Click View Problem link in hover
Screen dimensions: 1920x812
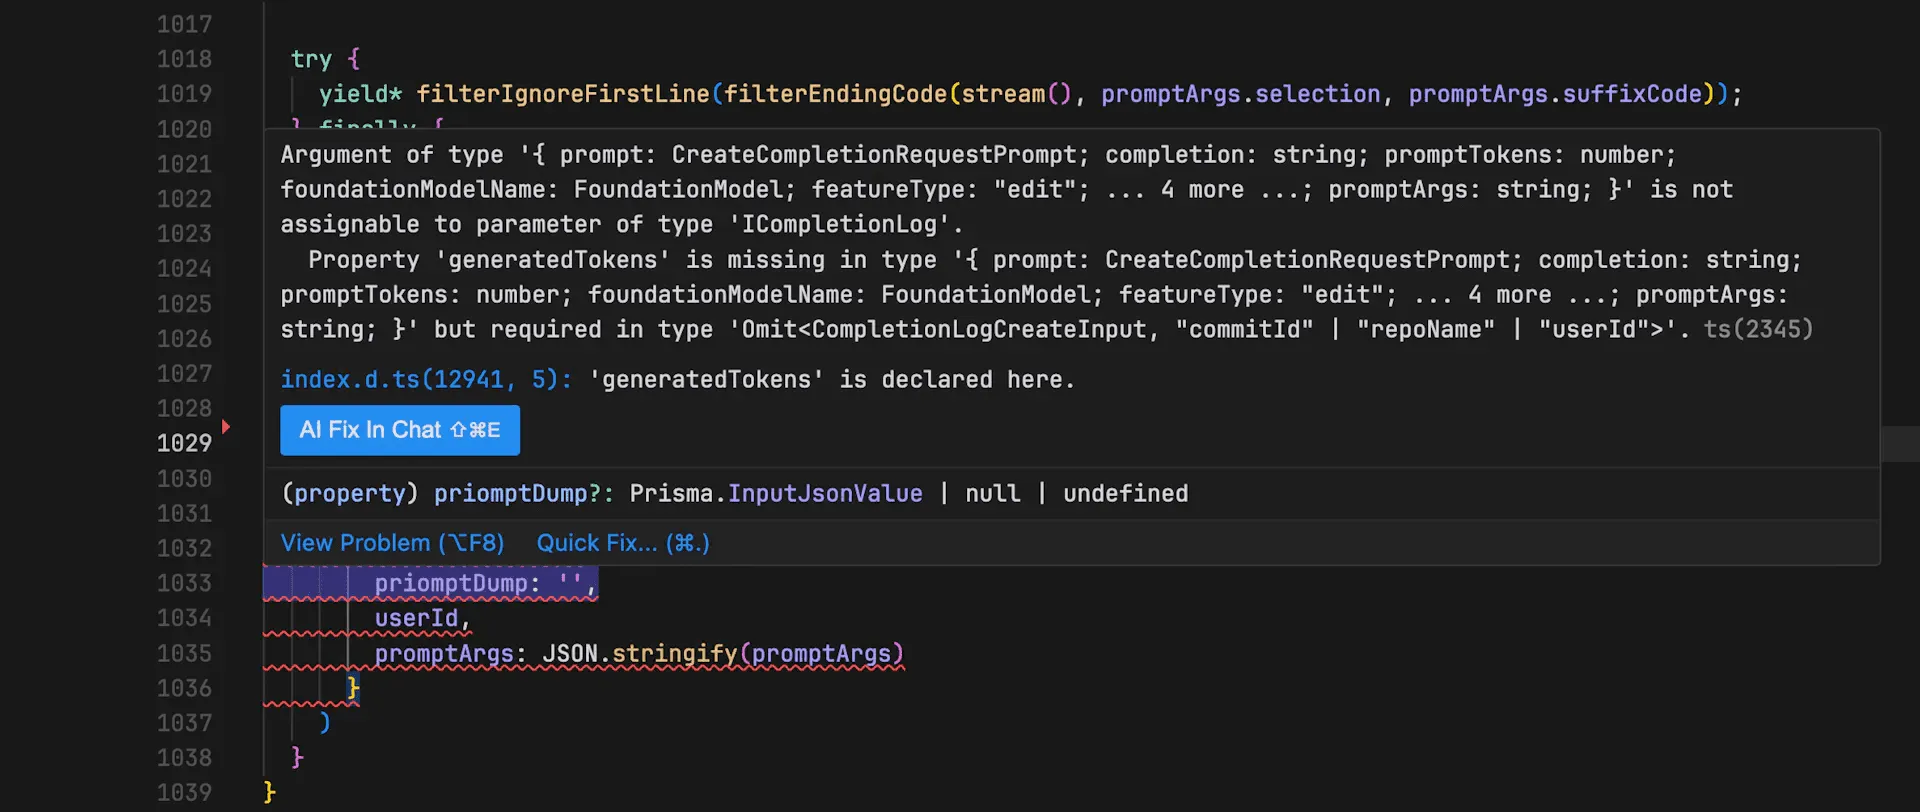click(392, 543)
